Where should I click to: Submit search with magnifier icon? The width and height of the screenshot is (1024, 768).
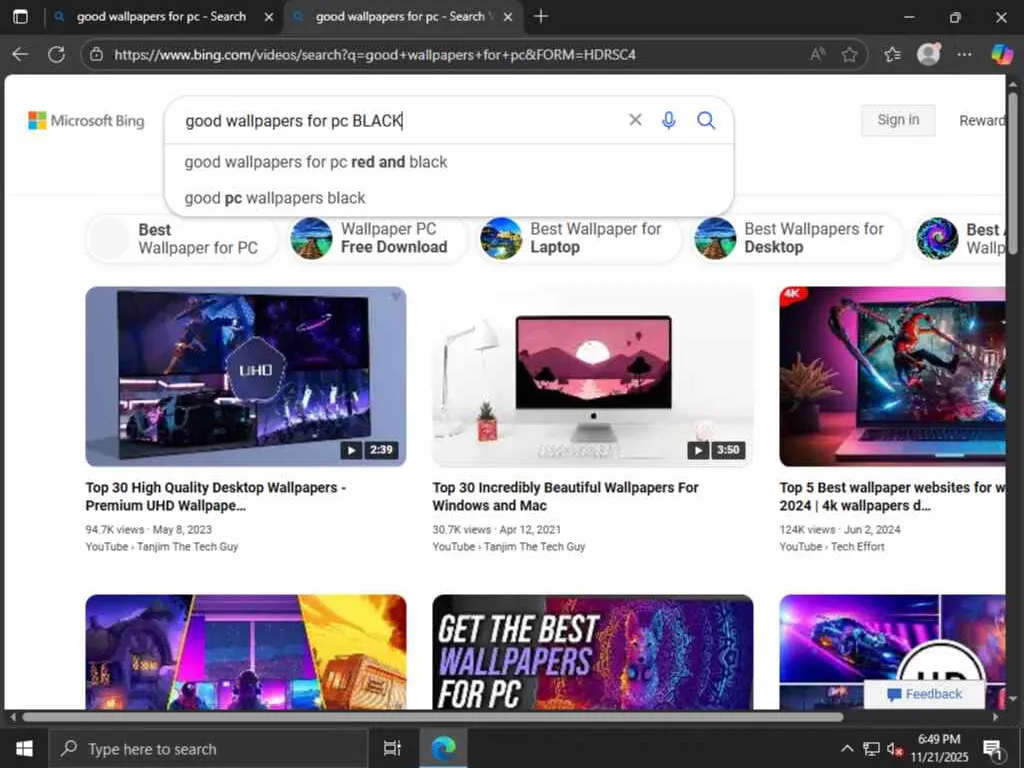pyautogui.click(x=706, y=120)
